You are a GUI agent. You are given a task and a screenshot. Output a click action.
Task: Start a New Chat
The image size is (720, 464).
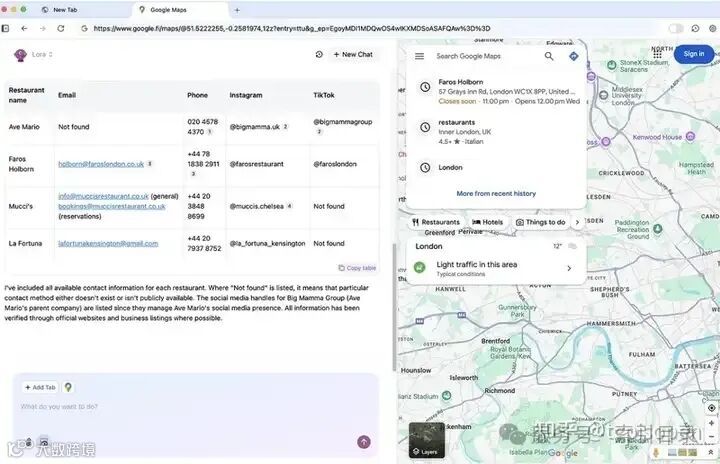pyautogui.click(x=353, y=54)
